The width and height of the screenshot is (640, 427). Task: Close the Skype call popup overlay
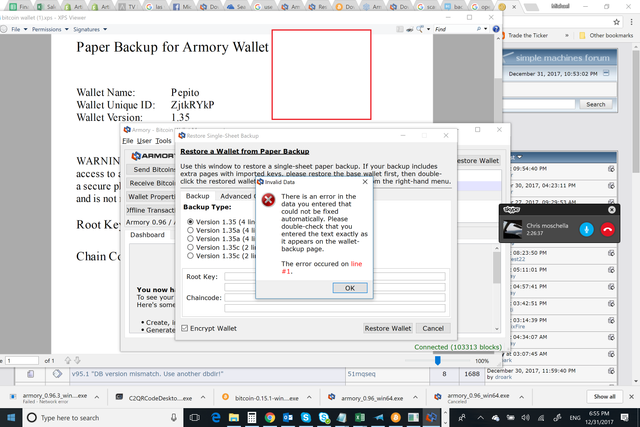tap(611, 210)
